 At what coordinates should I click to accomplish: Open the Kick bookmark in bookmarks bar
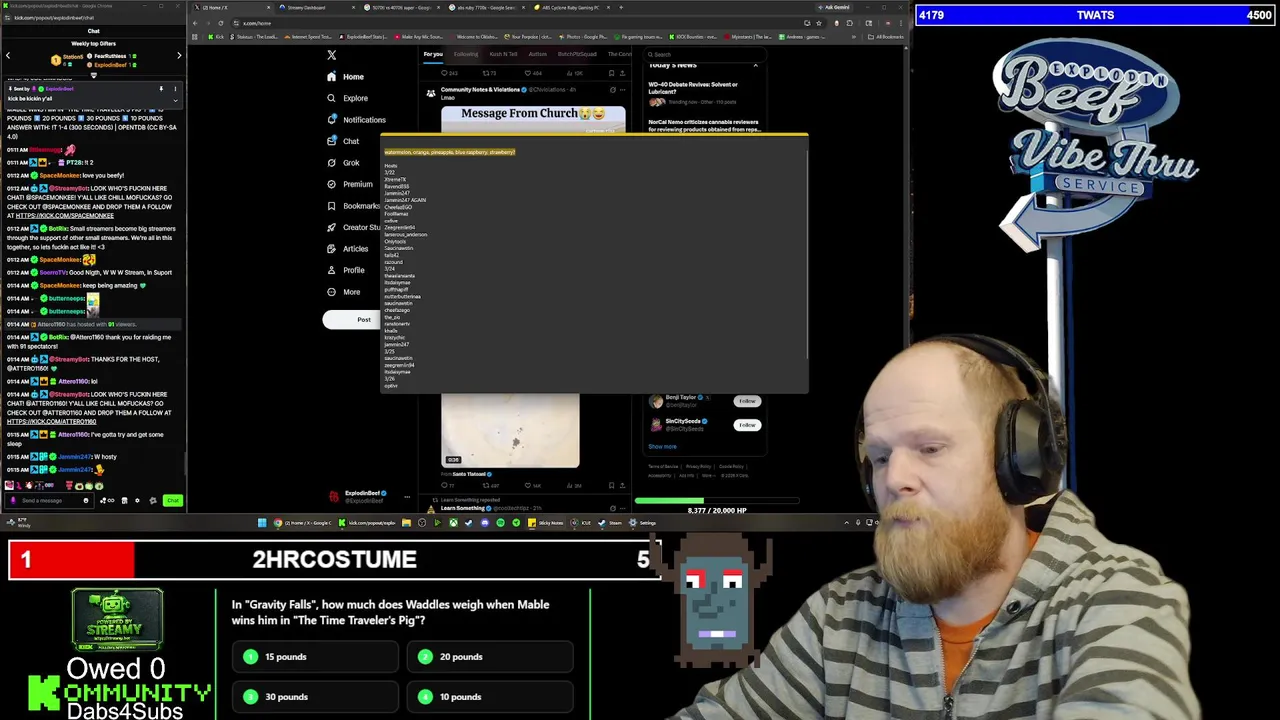point(216,37)
